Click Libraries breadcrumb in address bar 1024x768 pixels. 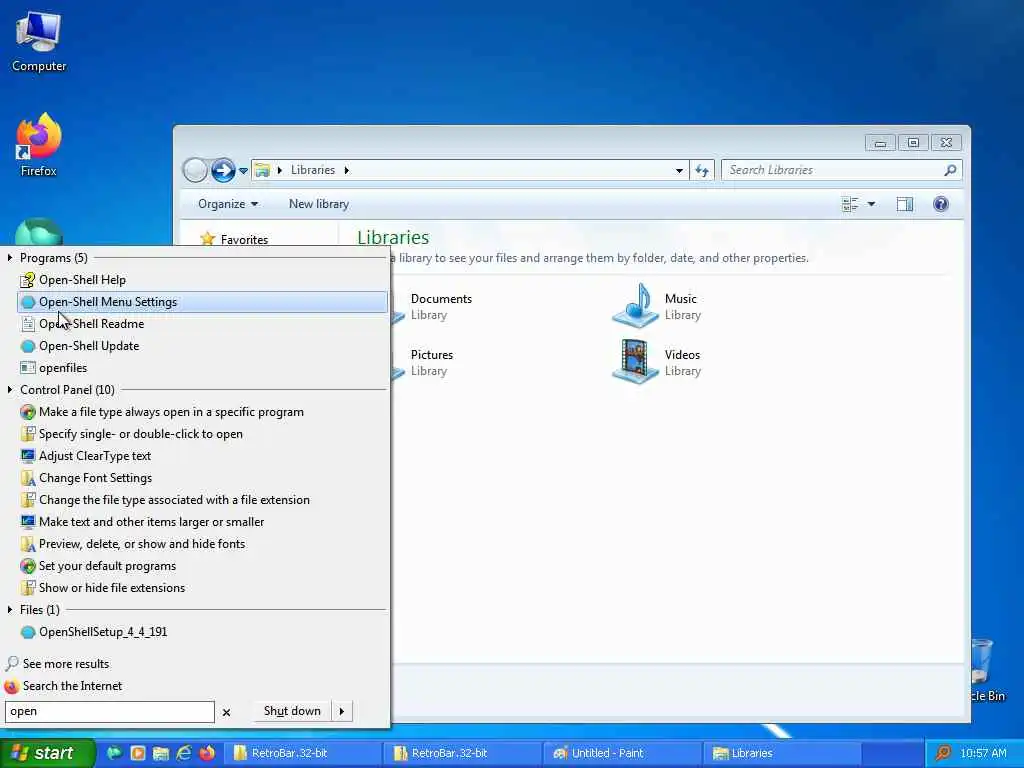(x=313, y=170)
